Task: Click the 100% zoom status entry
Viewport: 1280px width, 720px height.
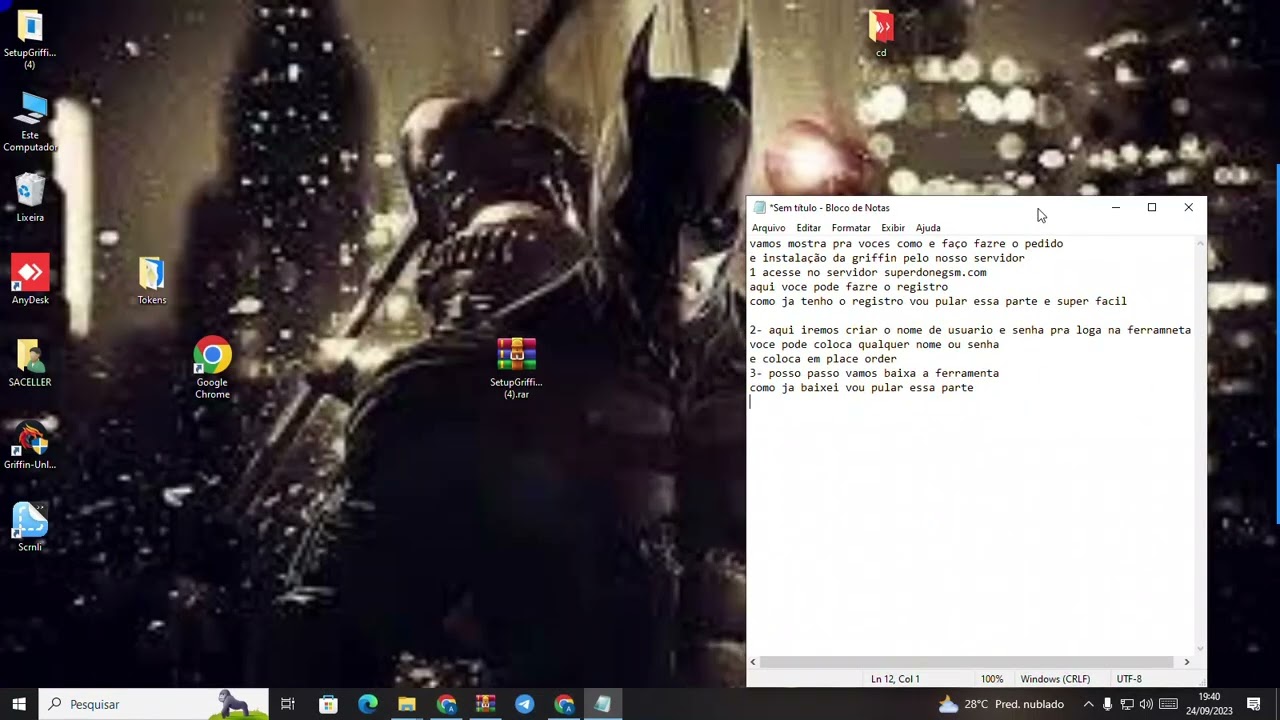Action: coord(991,679)
